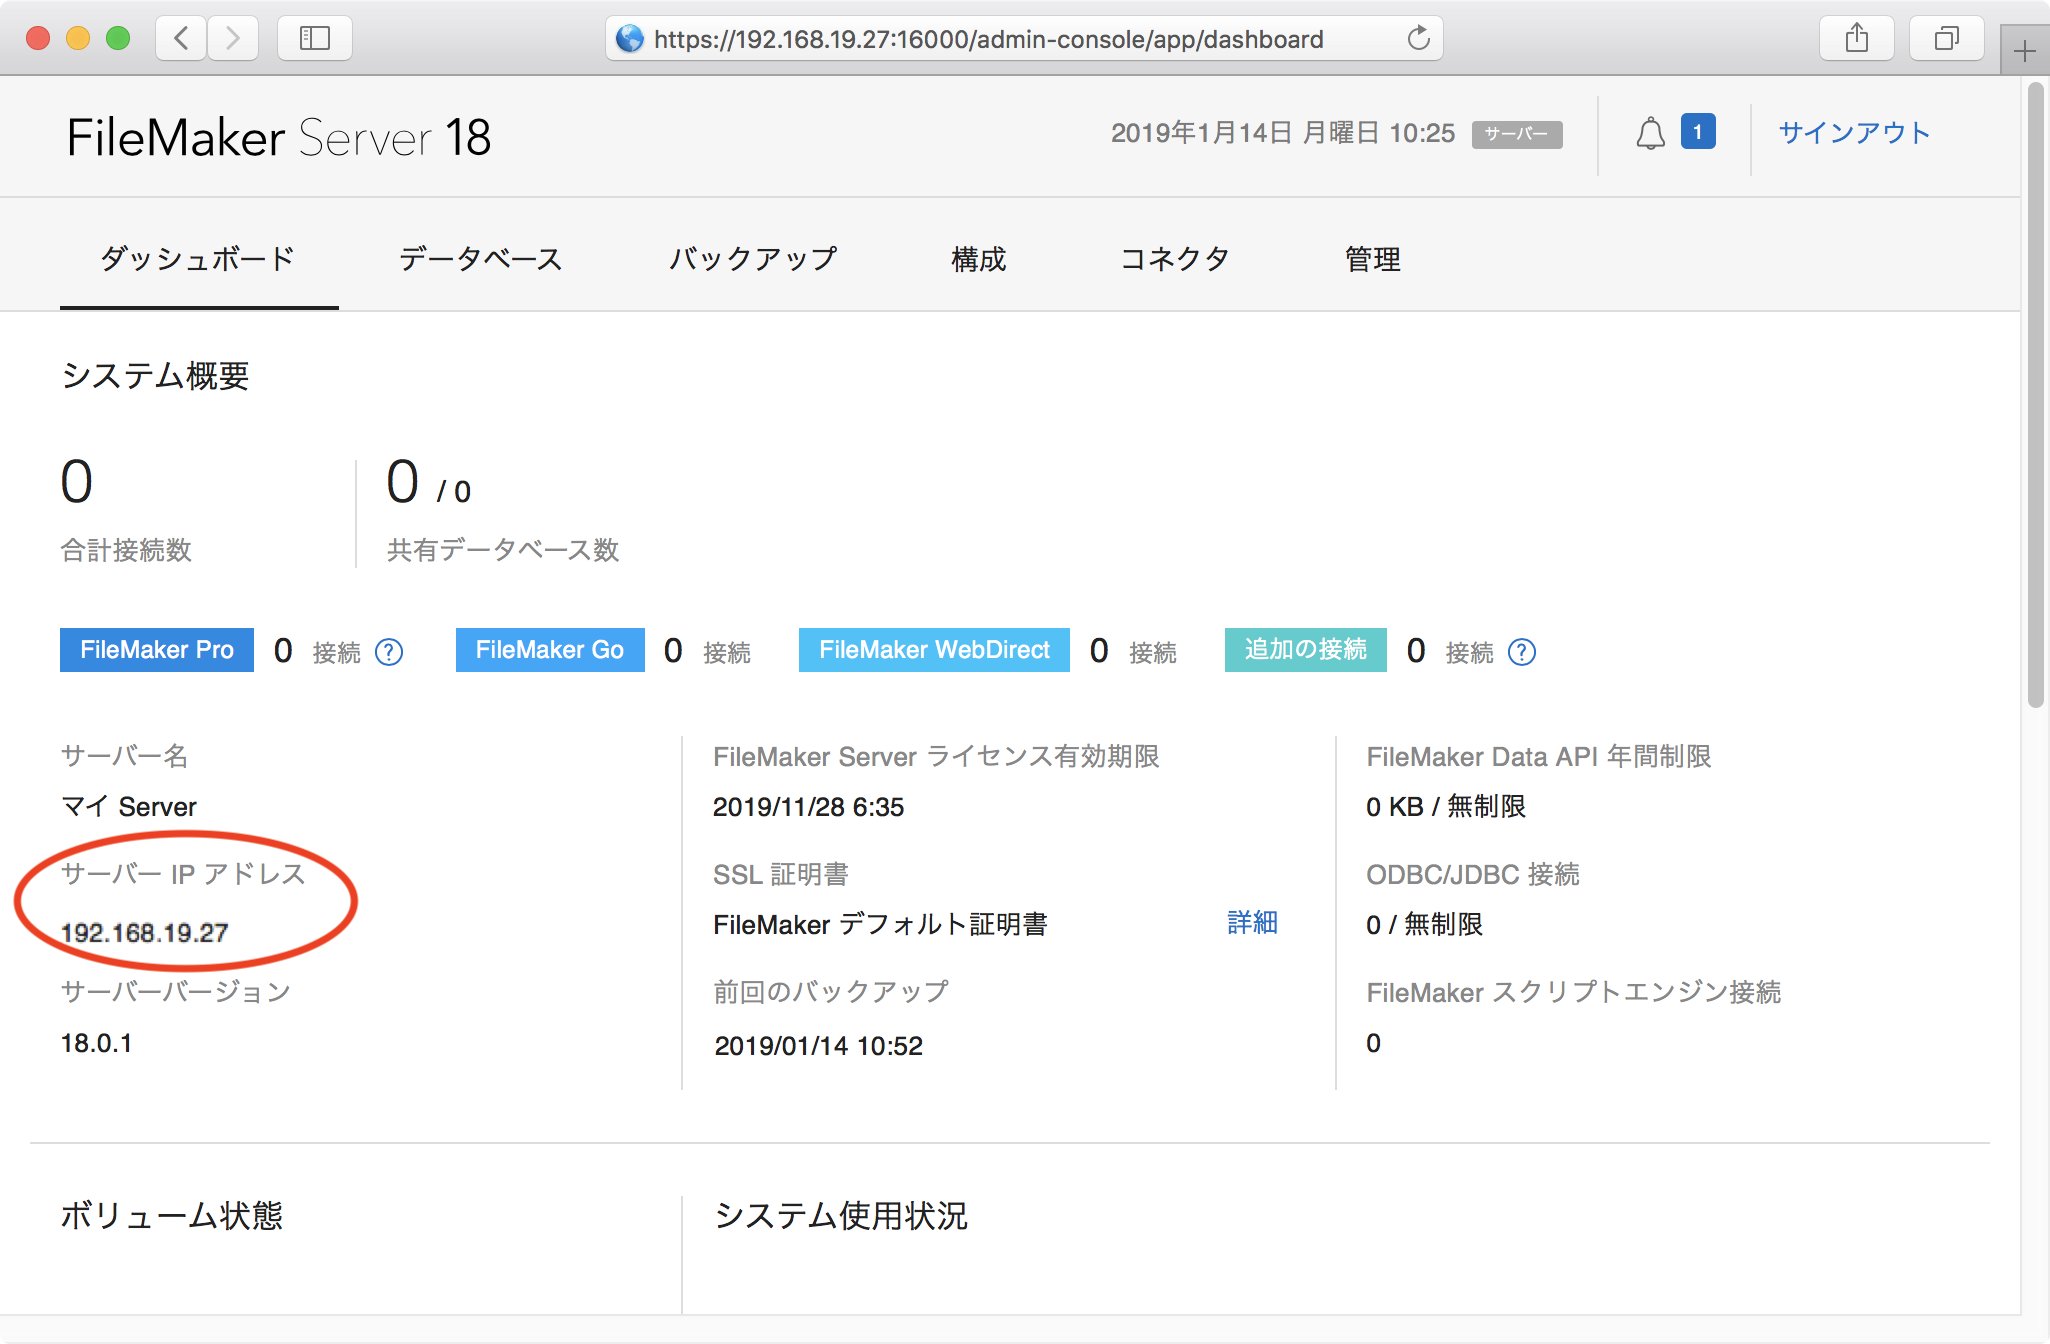
Task: Click the 共有データベース数 label
Action: tap(503, 550)
